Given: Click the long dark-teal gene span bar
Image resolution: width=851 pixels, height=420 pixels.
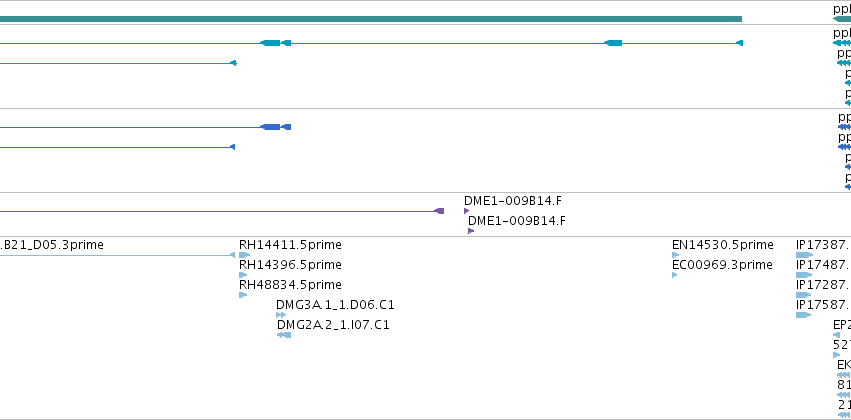Looking at the screenshot, I should [371, 19].
